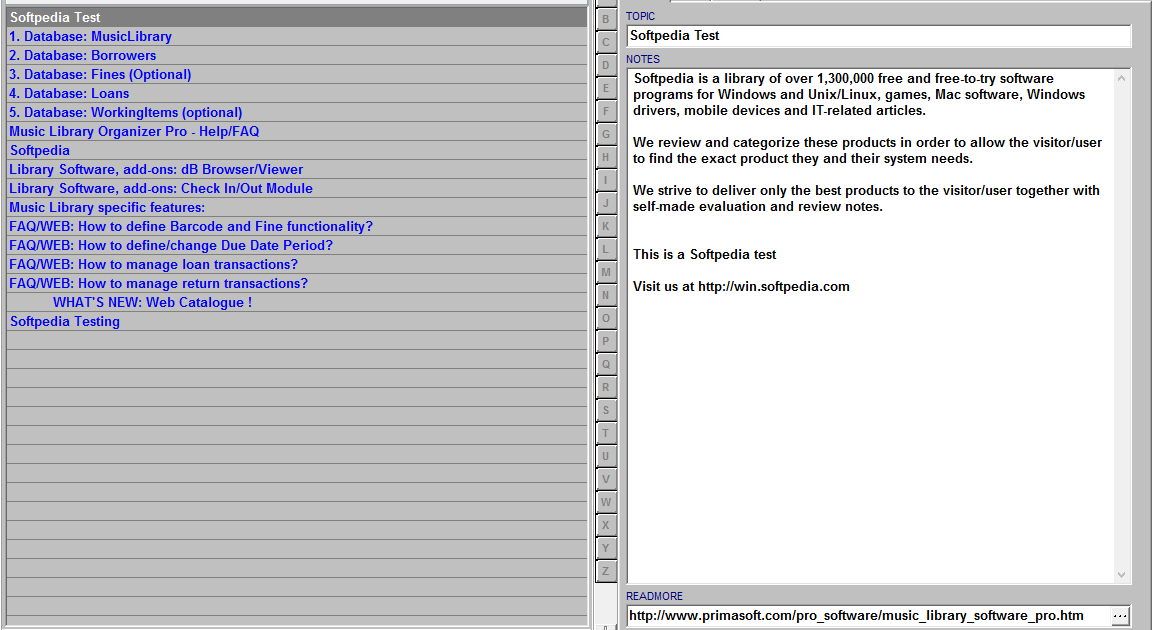Click the READMORE URL field
The height and width of the screenshot is (630, 1152).
coord(868,615)
